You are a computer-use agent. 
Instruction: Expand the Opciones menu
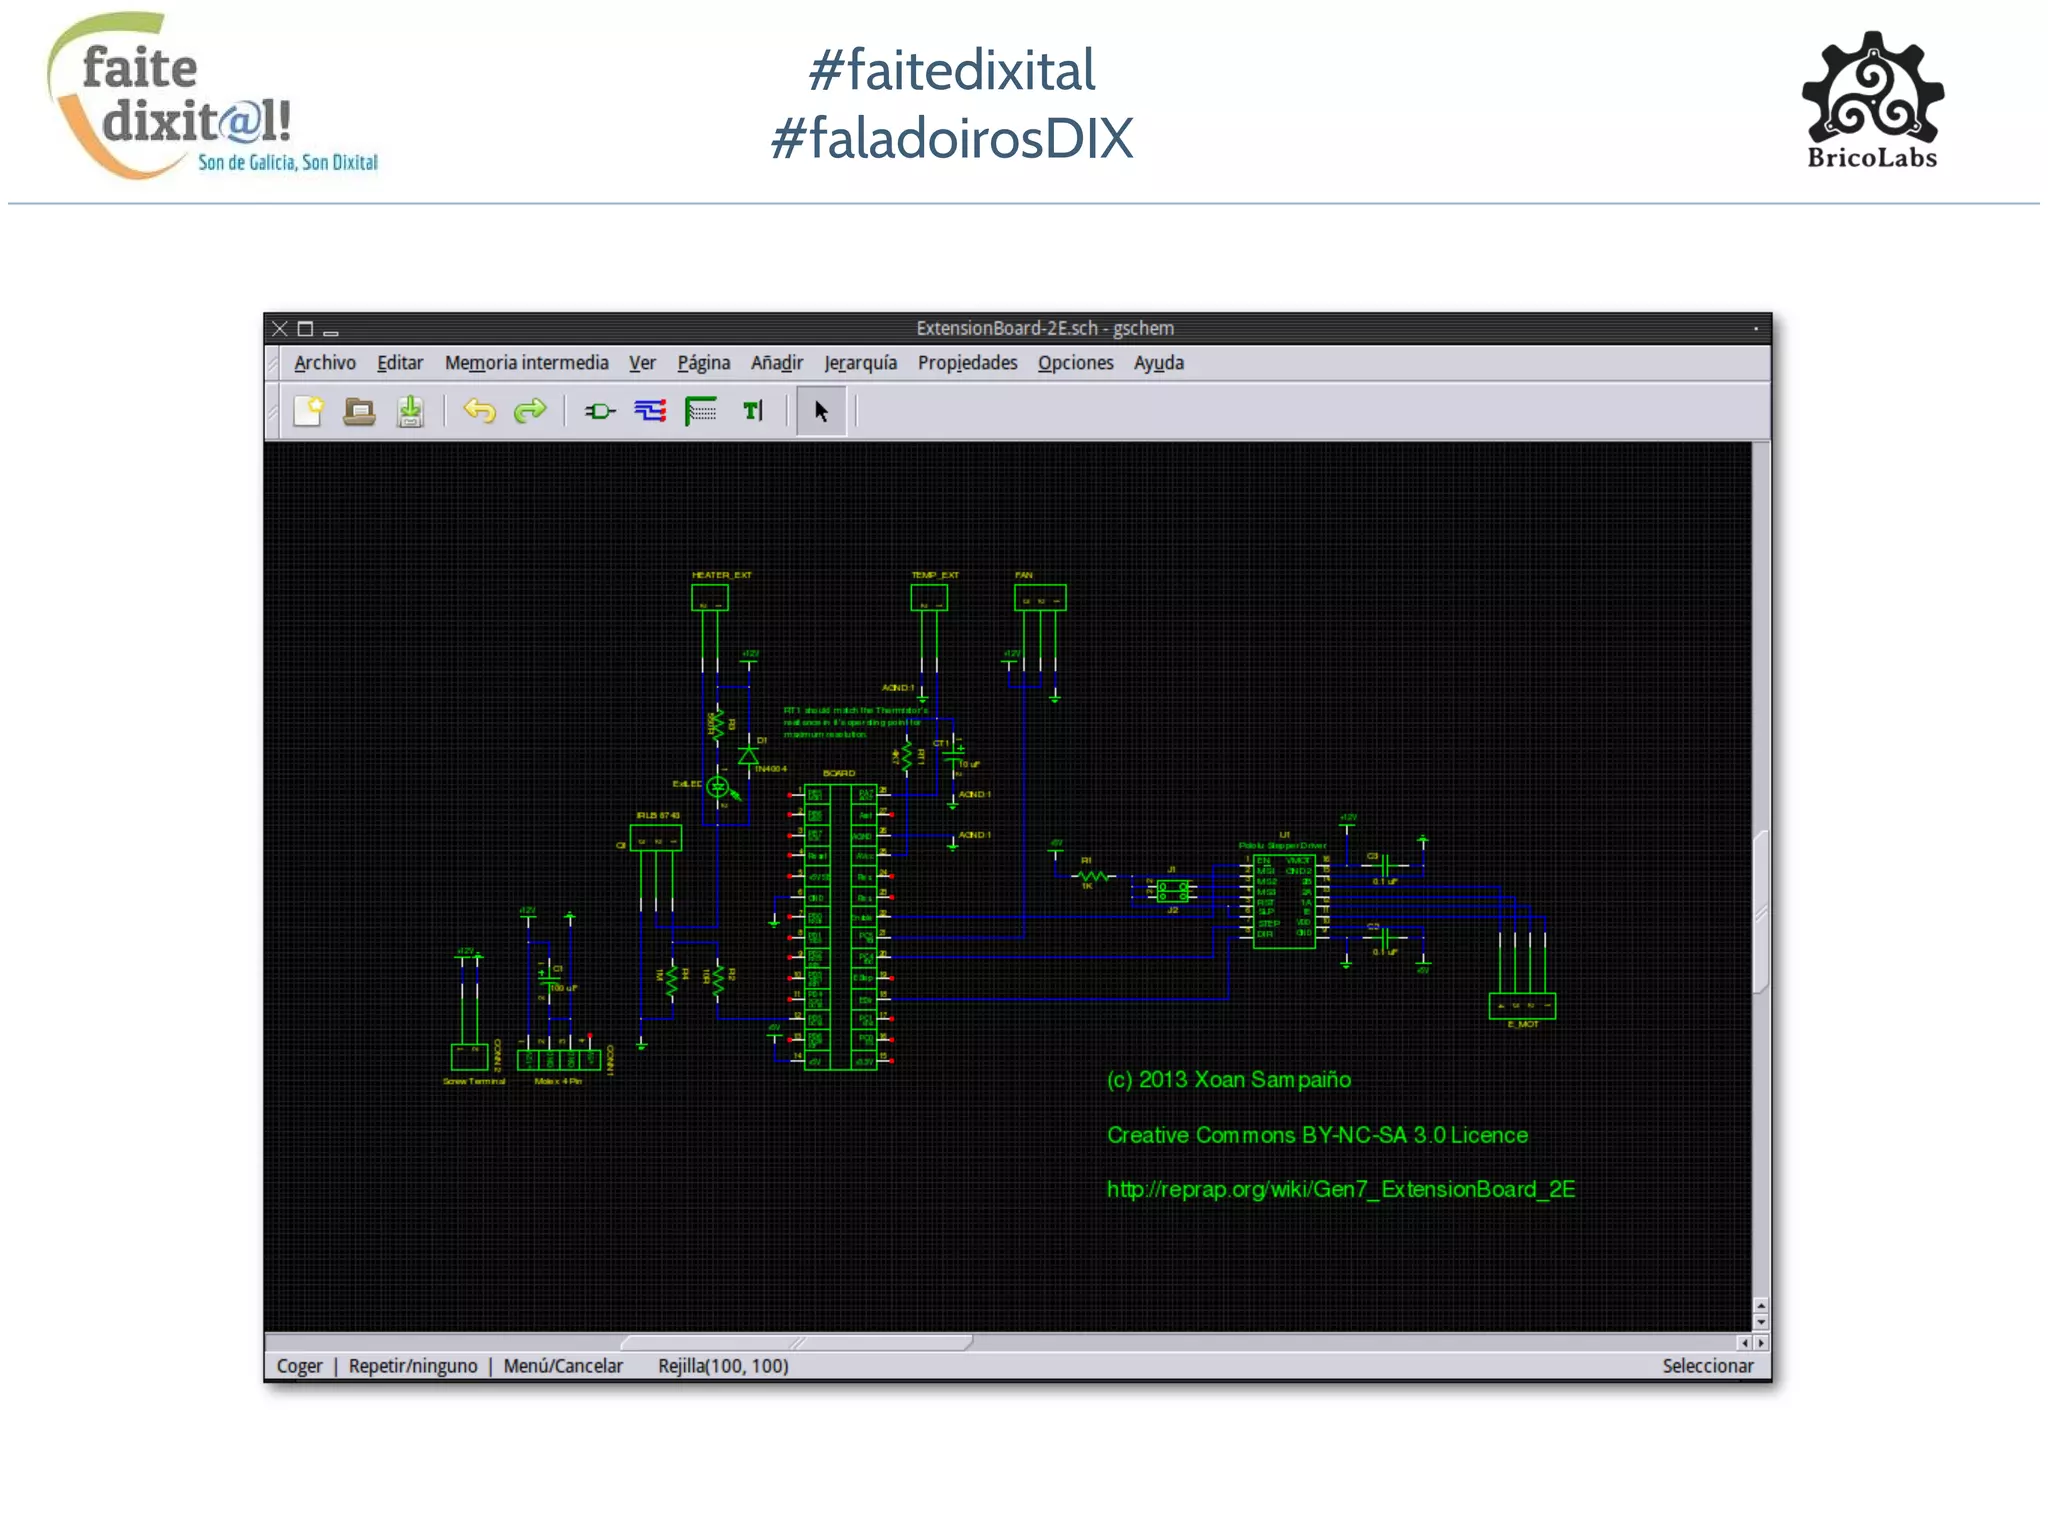pos(1074,363)
